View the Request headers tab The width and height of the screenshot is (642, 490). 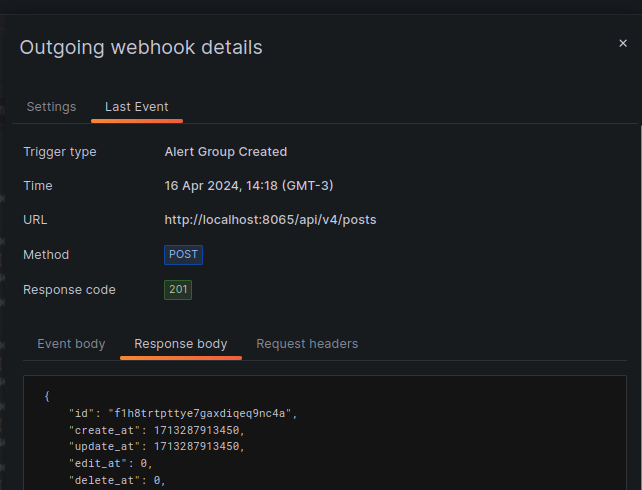point(307,344)
